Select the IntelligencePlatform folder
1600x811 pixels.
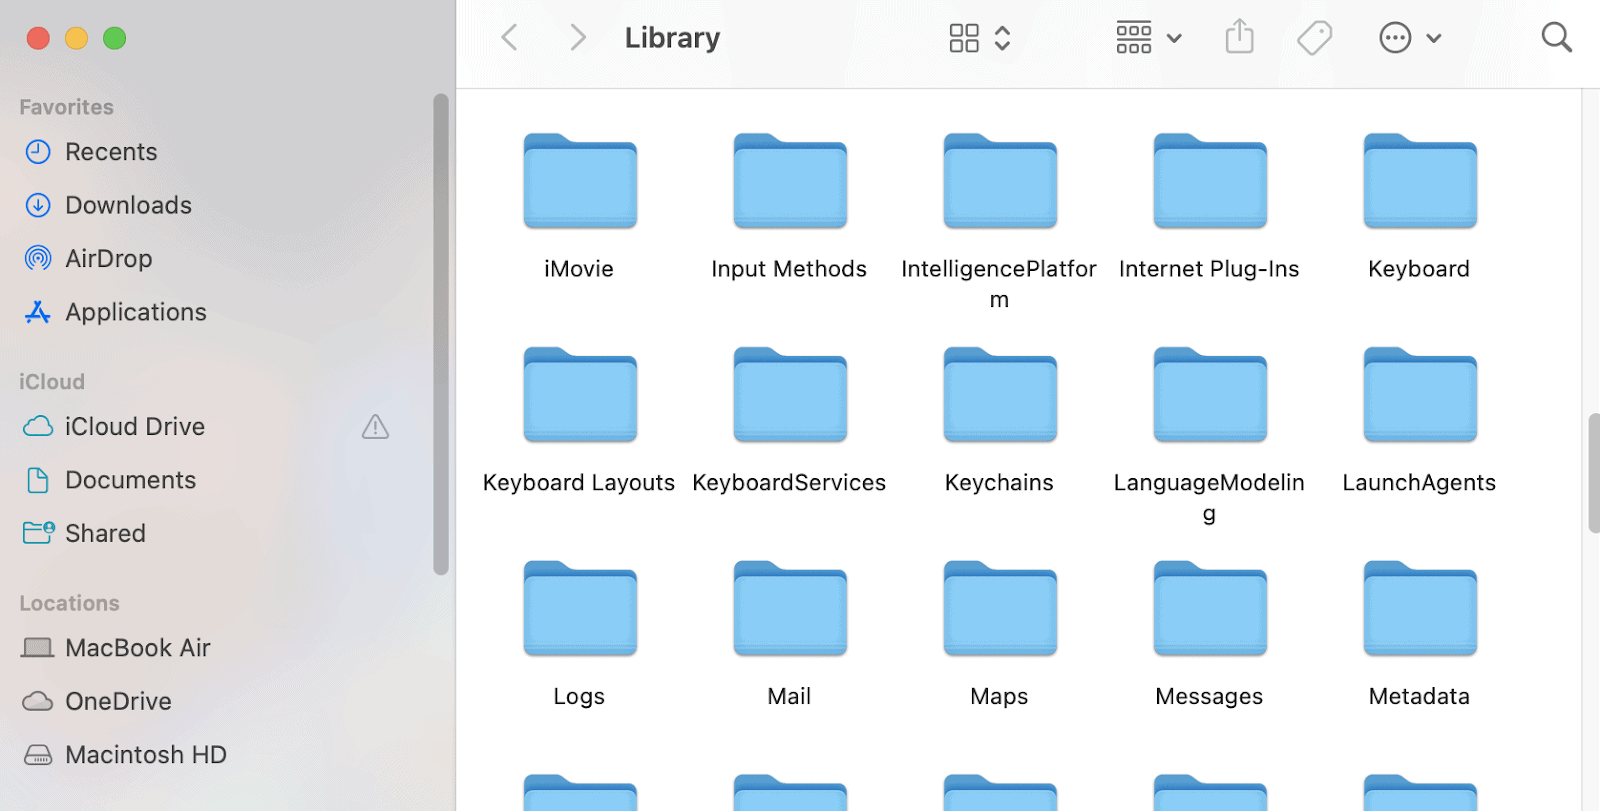1000,182
